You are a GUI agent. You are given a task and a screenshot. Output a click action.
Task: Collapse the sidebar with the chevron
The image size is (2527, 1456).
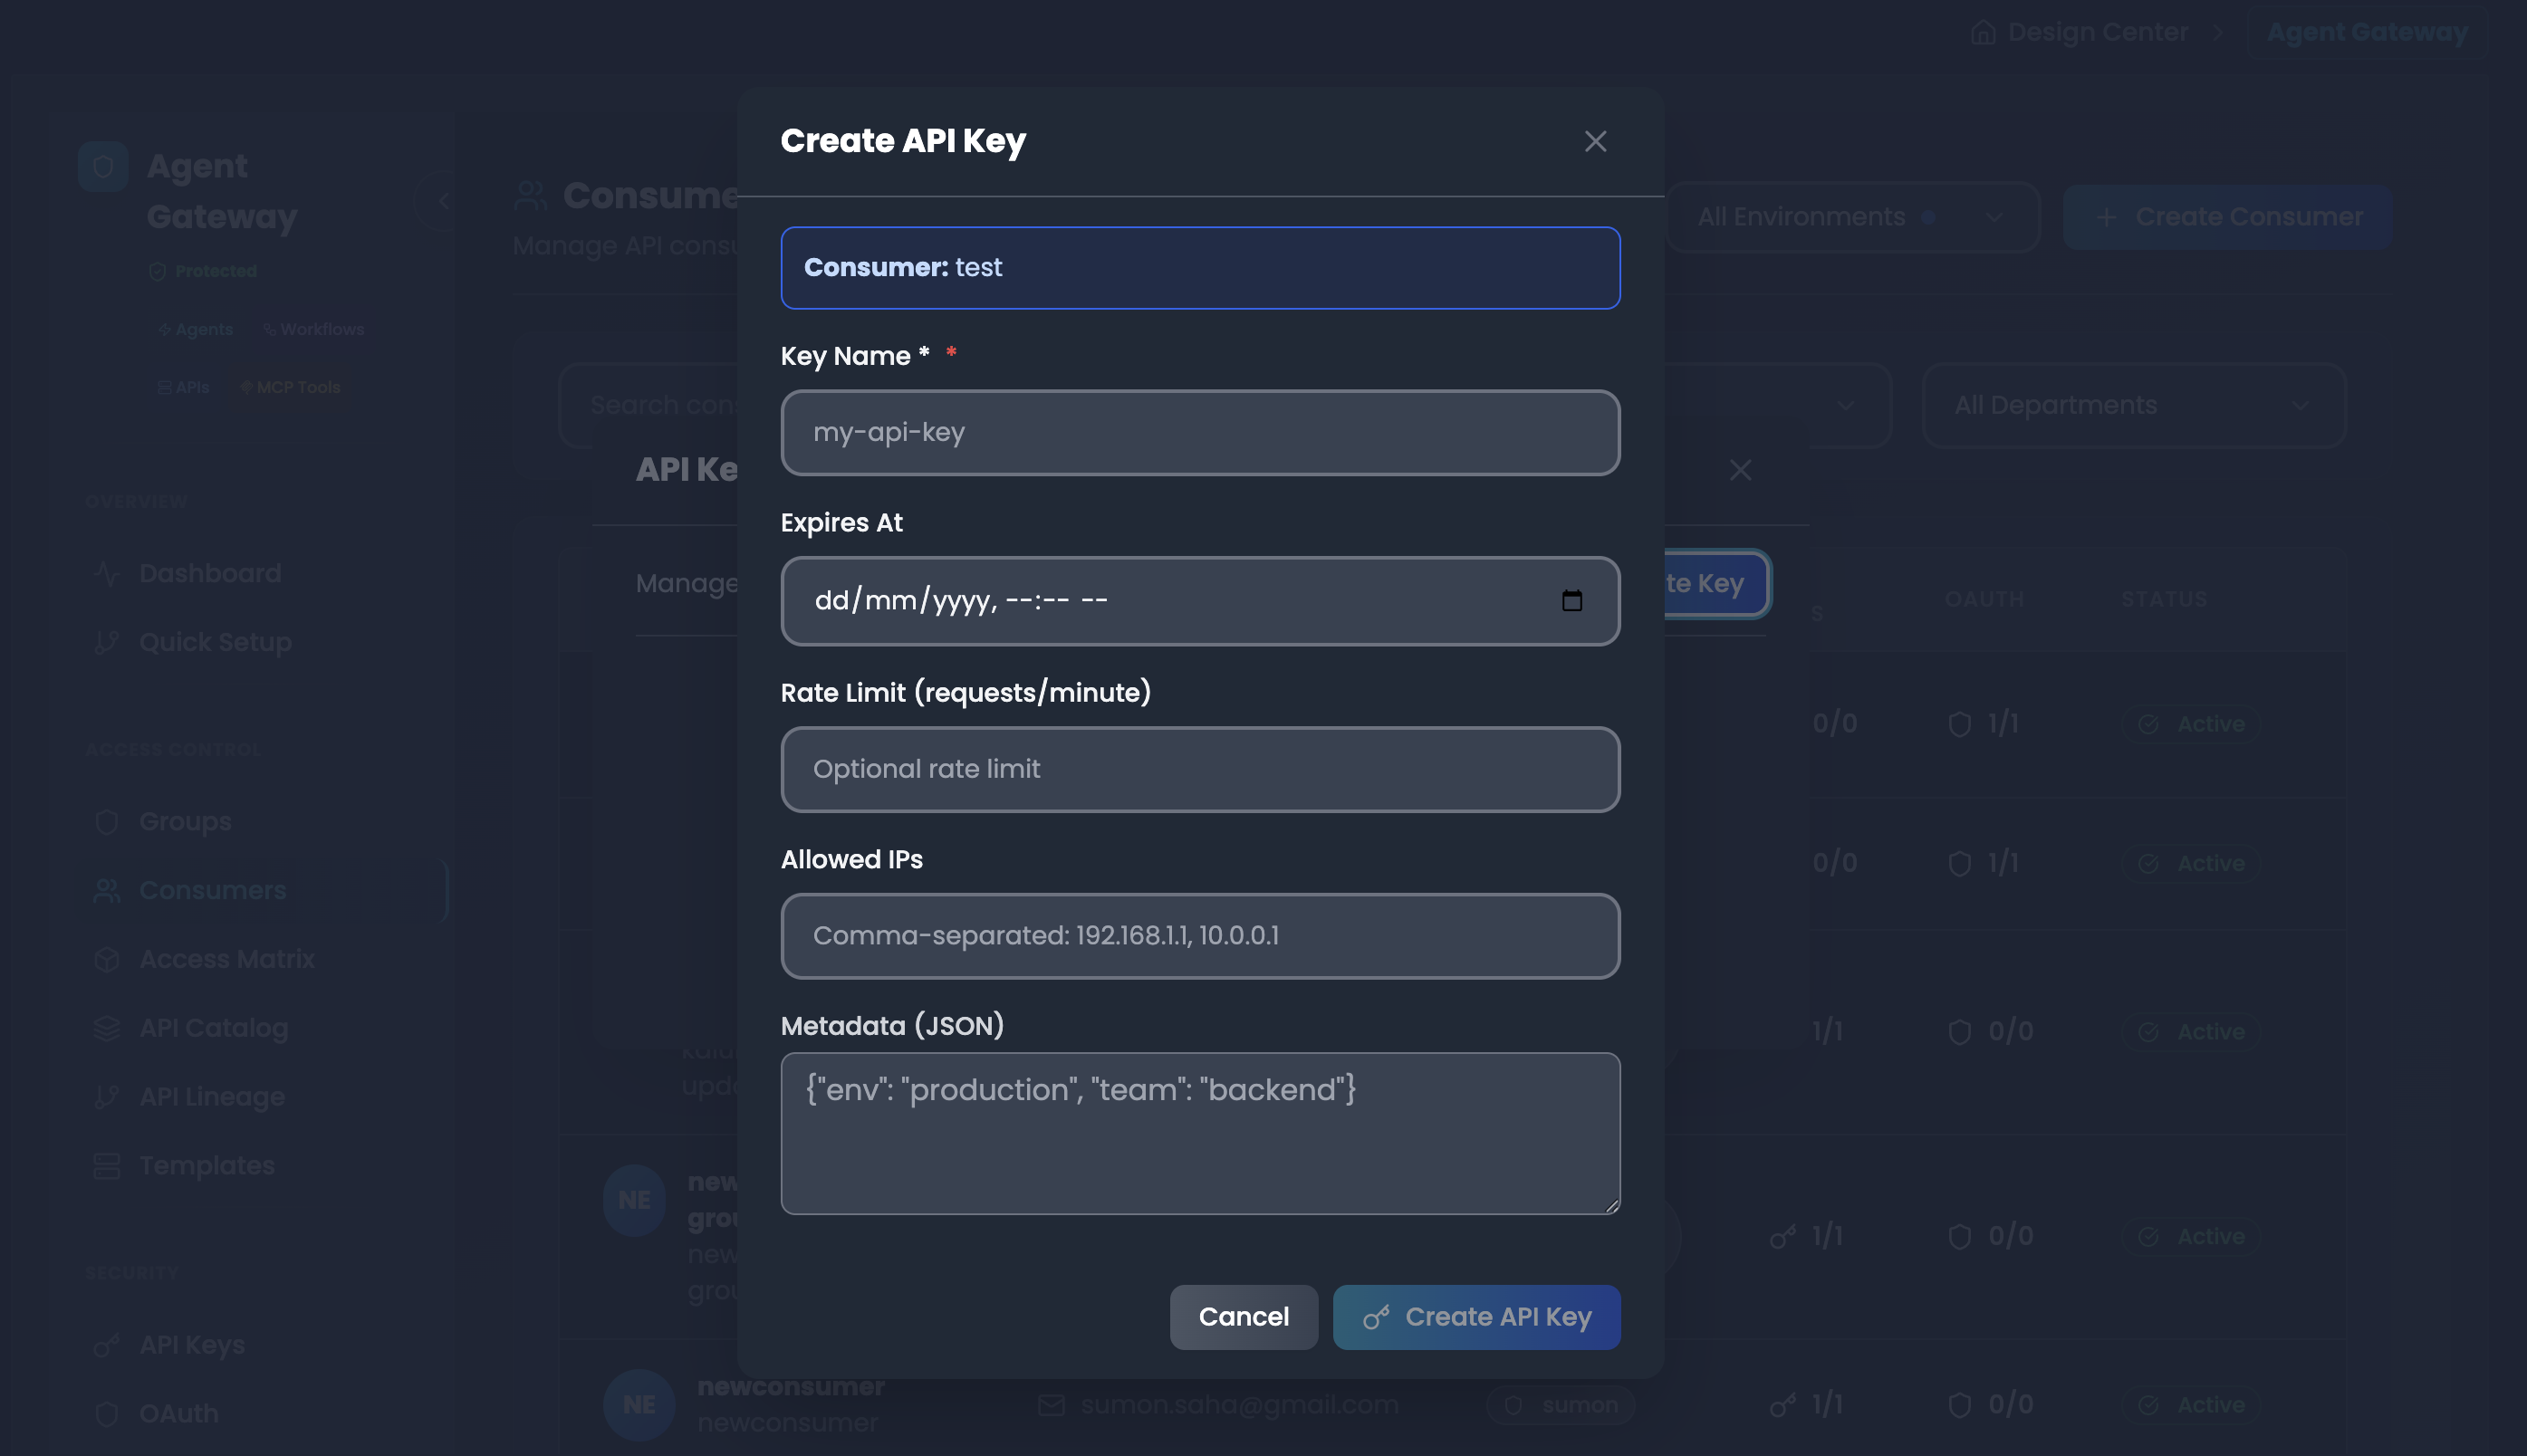[x=443, y=201]
